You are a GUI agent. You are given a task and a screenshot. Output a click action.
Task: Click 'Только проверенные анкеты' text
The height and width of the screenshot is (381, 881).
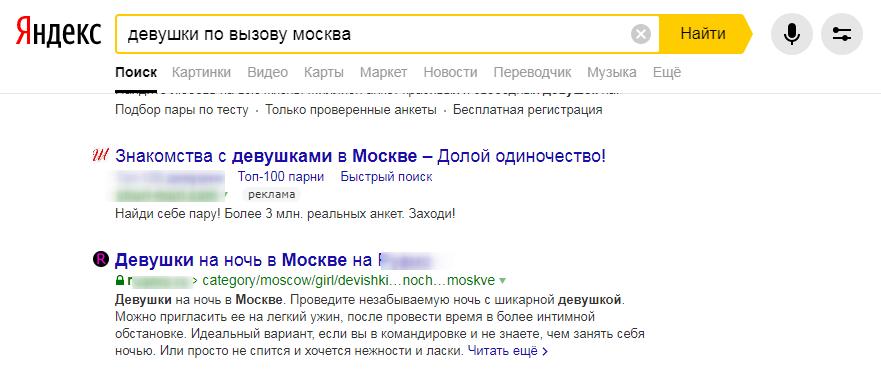[351, 110]
